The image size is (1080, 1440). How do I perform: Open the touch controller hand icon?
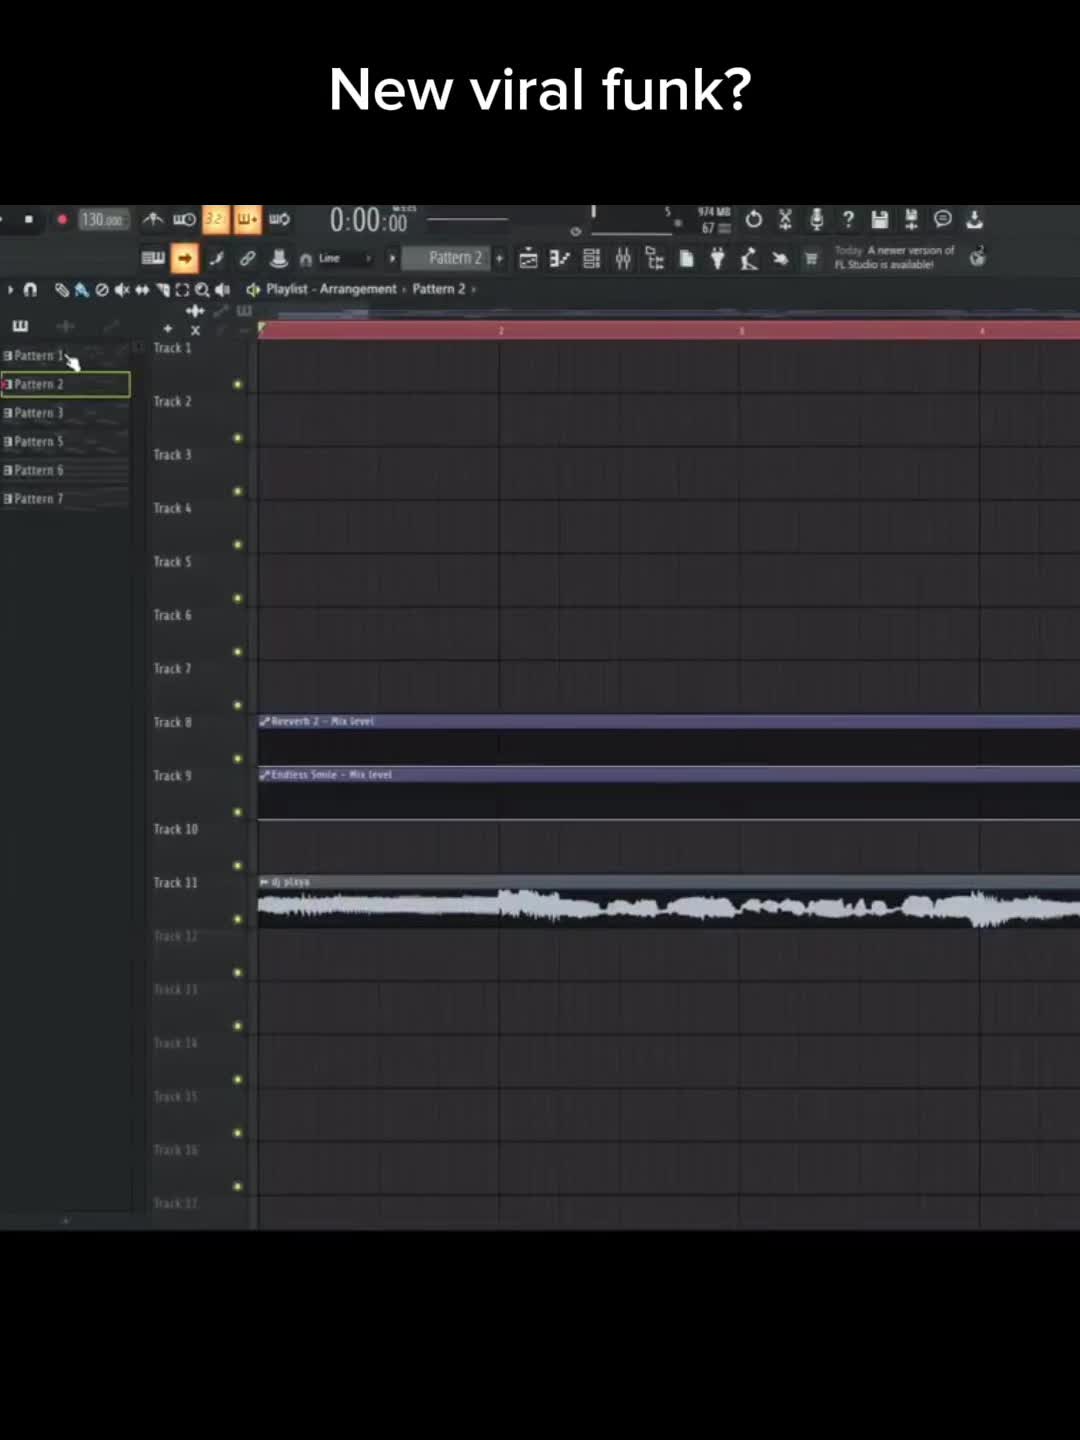(x=780, y=259)
